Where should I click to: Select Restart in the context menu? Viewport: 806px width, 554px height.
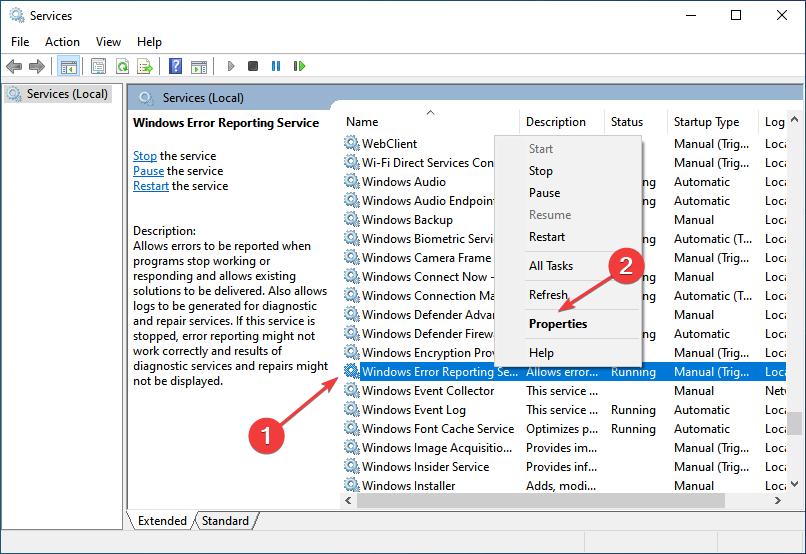pyautogui.click(x=547, y=237)
